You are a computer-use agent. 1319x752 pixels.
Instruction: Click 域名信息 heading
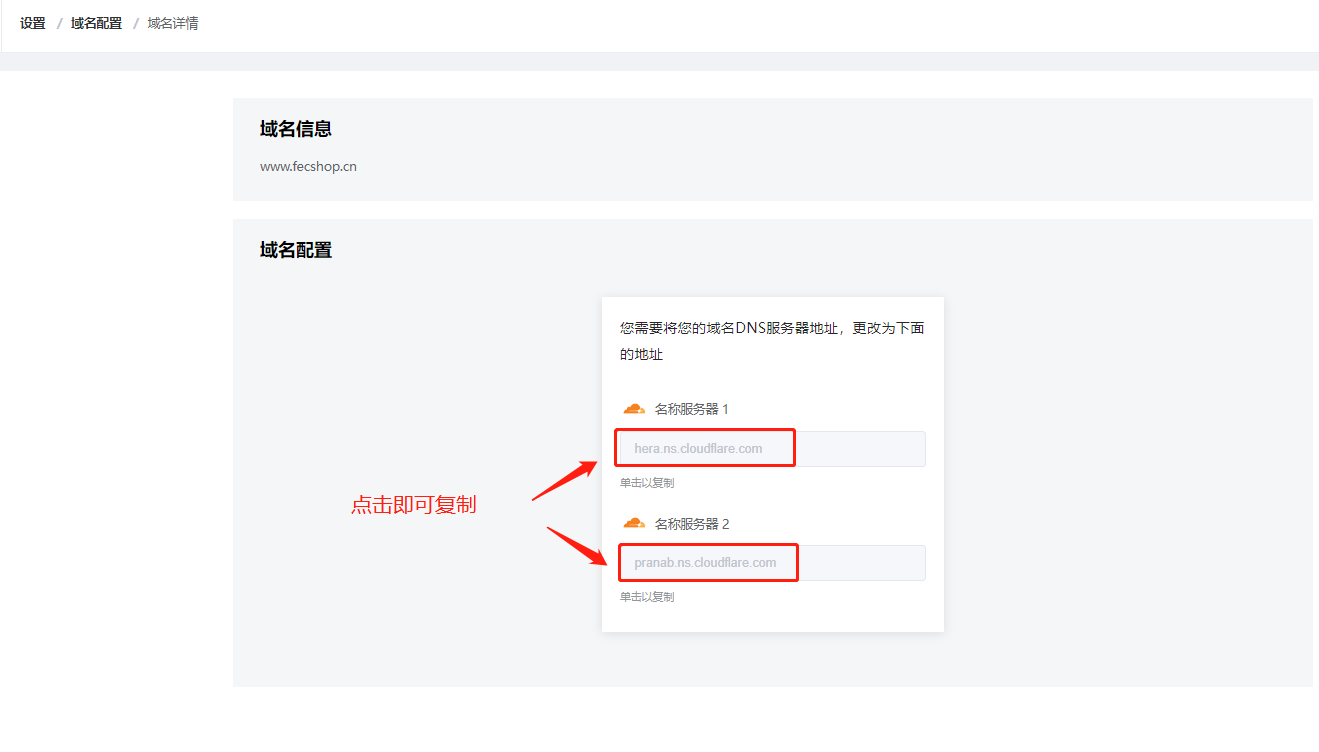pyautogui.click(x=296, y=129)
